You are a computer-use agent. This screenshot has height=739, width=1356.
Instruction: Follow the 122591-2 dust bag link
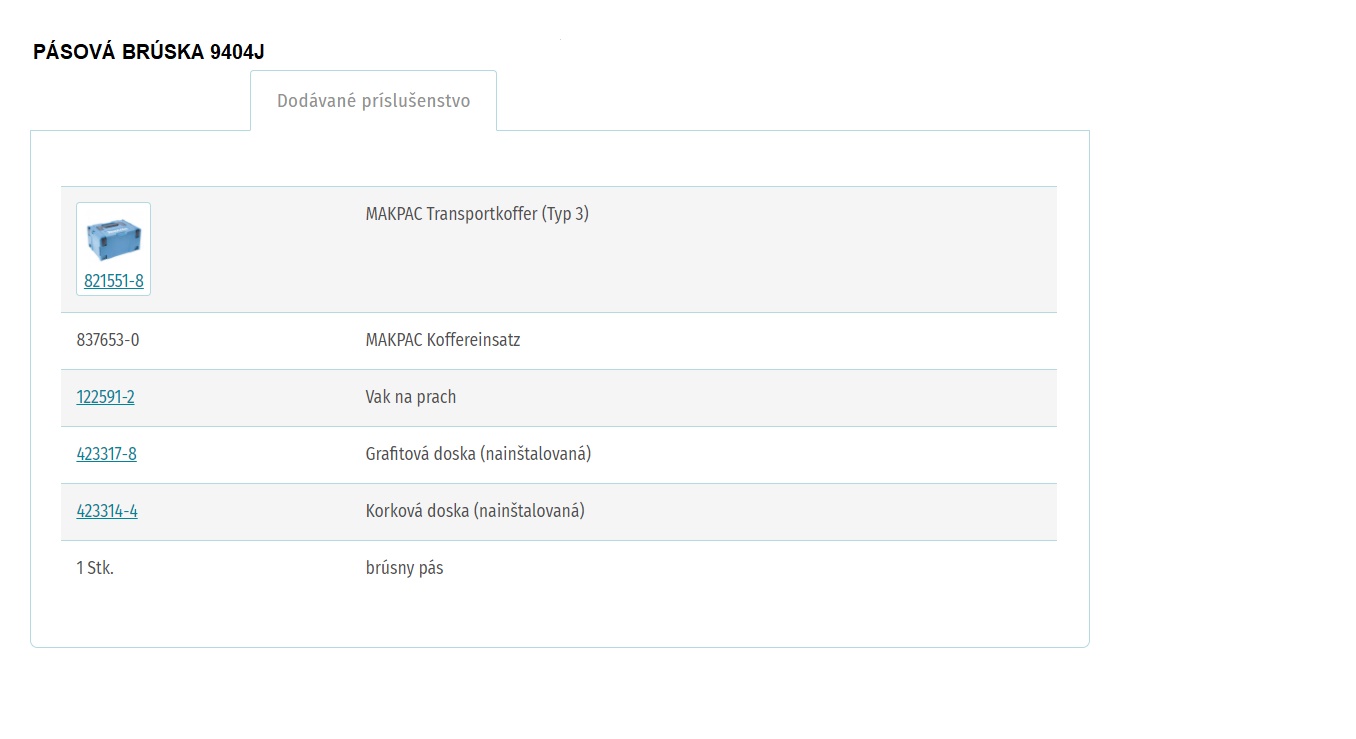point(105,397)
